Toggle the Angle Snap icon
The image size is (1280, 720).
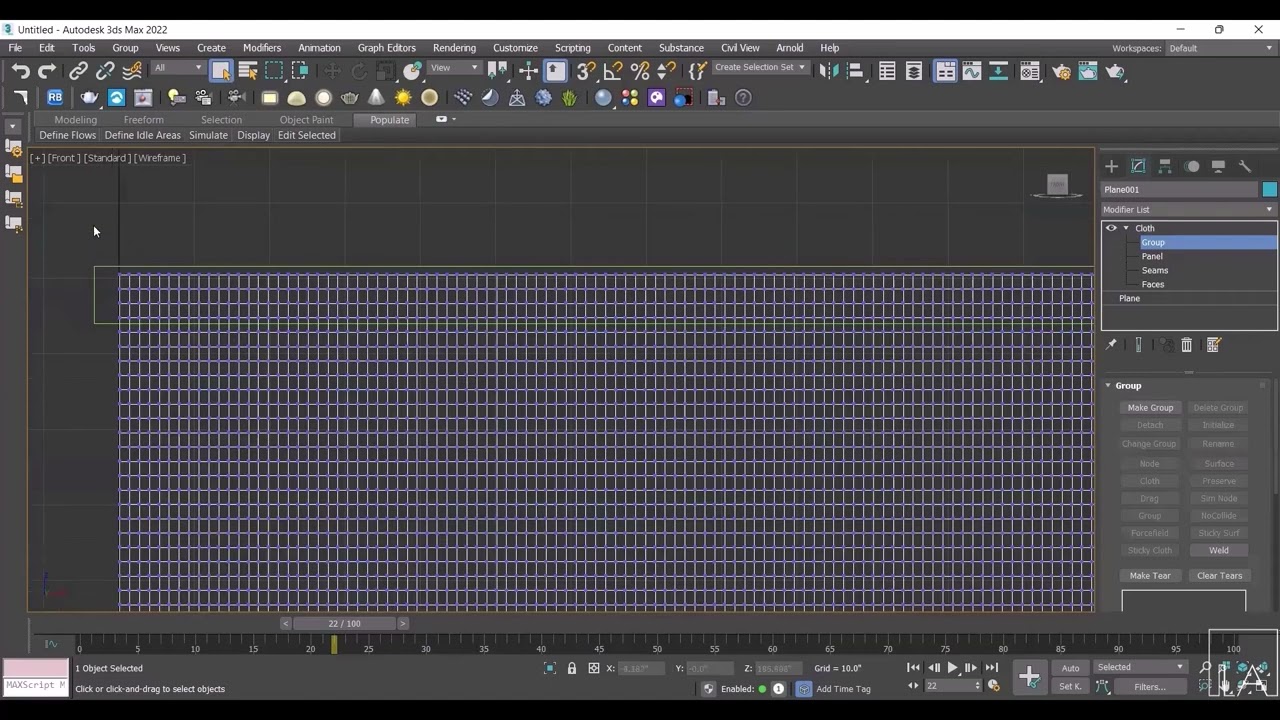pyautogui.click(x=613, y=71)
